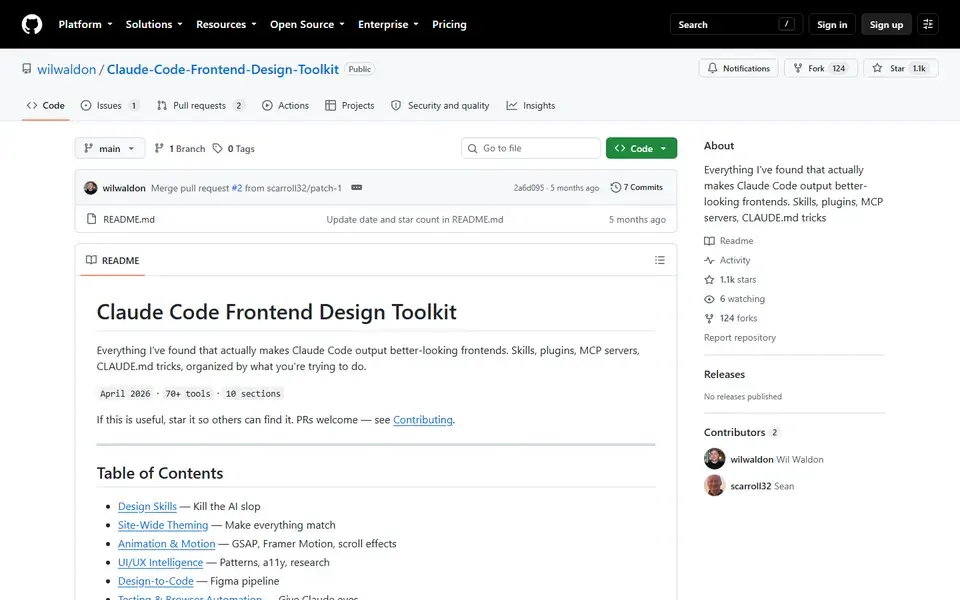This screenshot has width=960, height=600.
Task: Switch to the Code tab
Action: (45, 105)
